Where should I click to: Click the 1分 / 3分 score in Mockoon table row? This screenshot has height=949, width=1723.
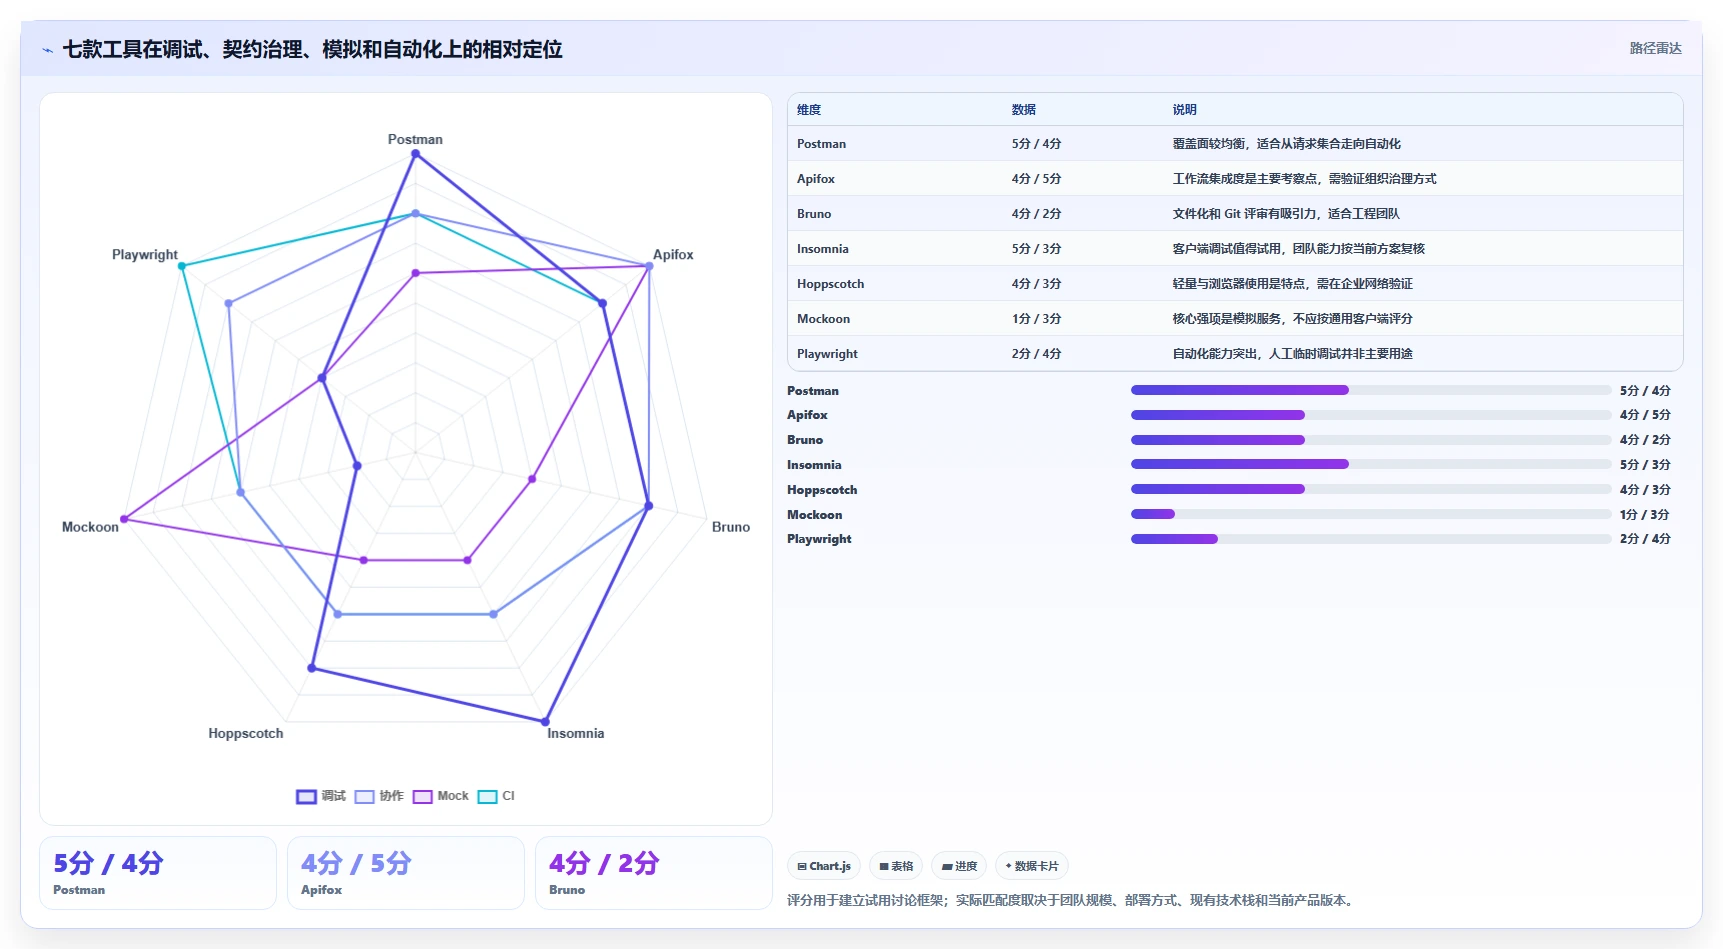(1036, 319)
